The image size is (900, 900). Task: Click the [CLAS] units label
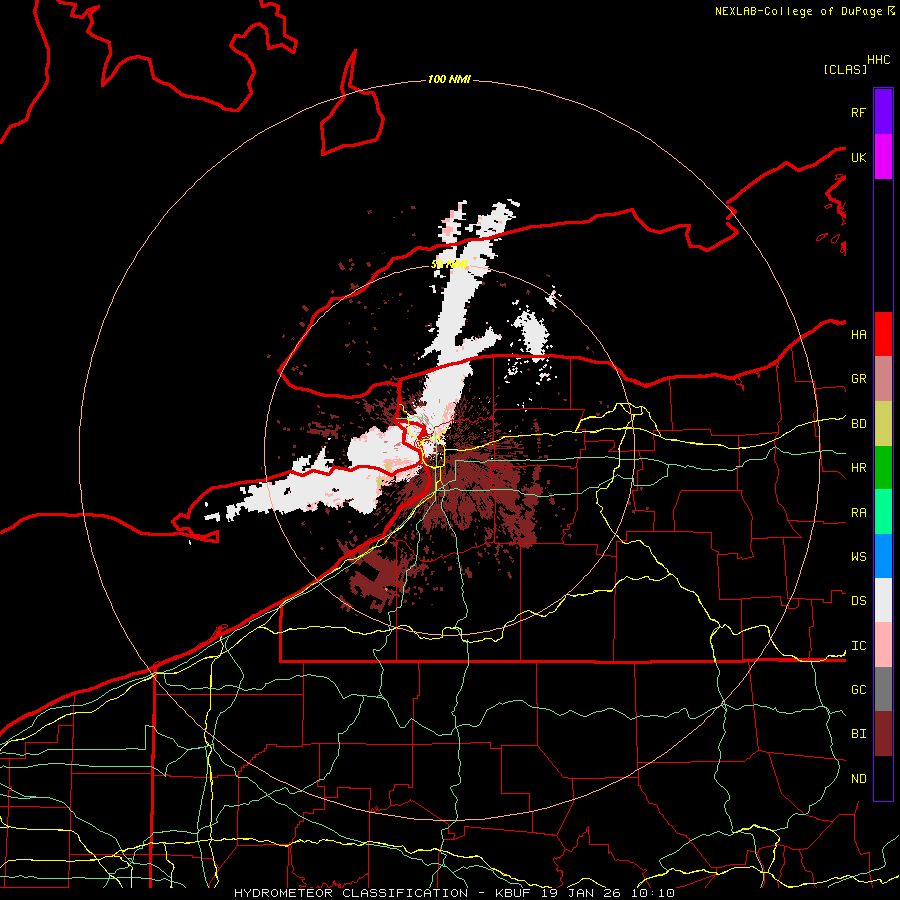[845, 69]
